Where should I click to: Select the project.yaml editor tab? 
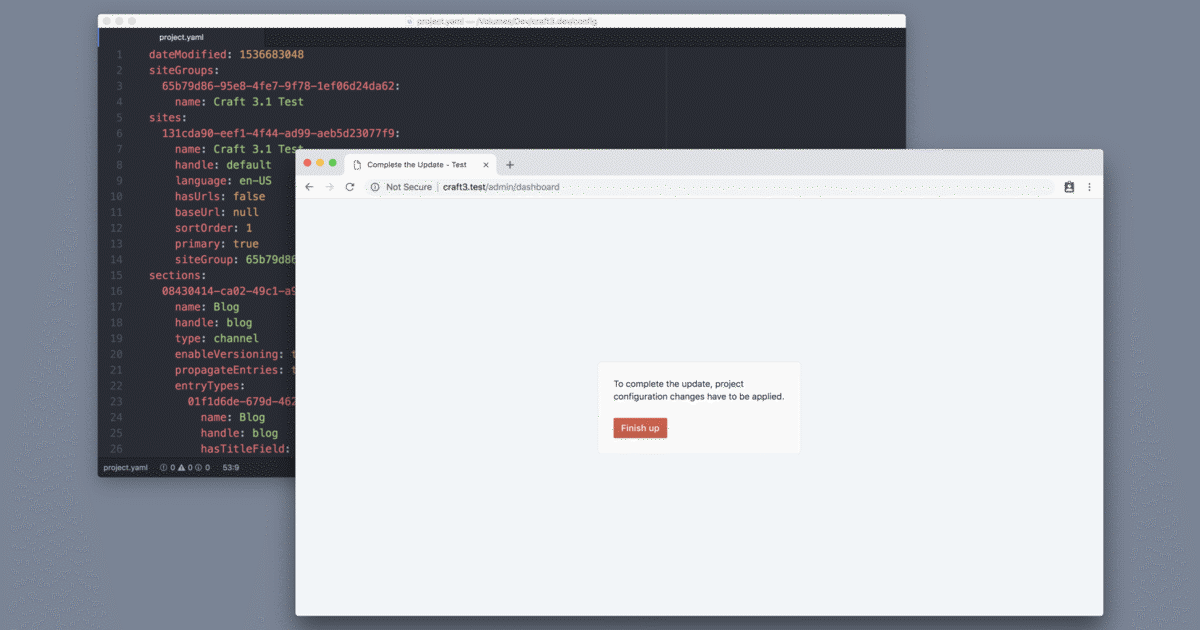(x=181, y=37)
